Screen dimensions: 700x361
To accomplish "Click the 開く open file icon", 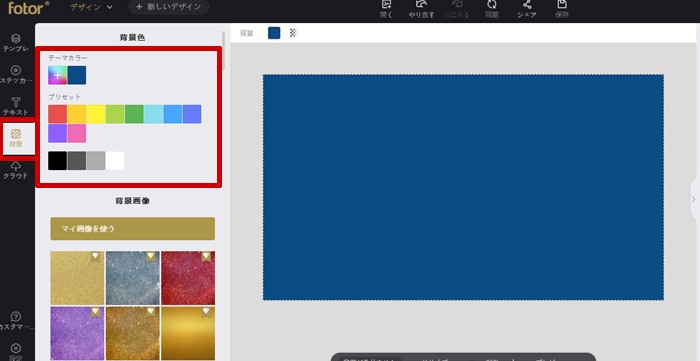I will pyautogui.click(x=386, y=8).
